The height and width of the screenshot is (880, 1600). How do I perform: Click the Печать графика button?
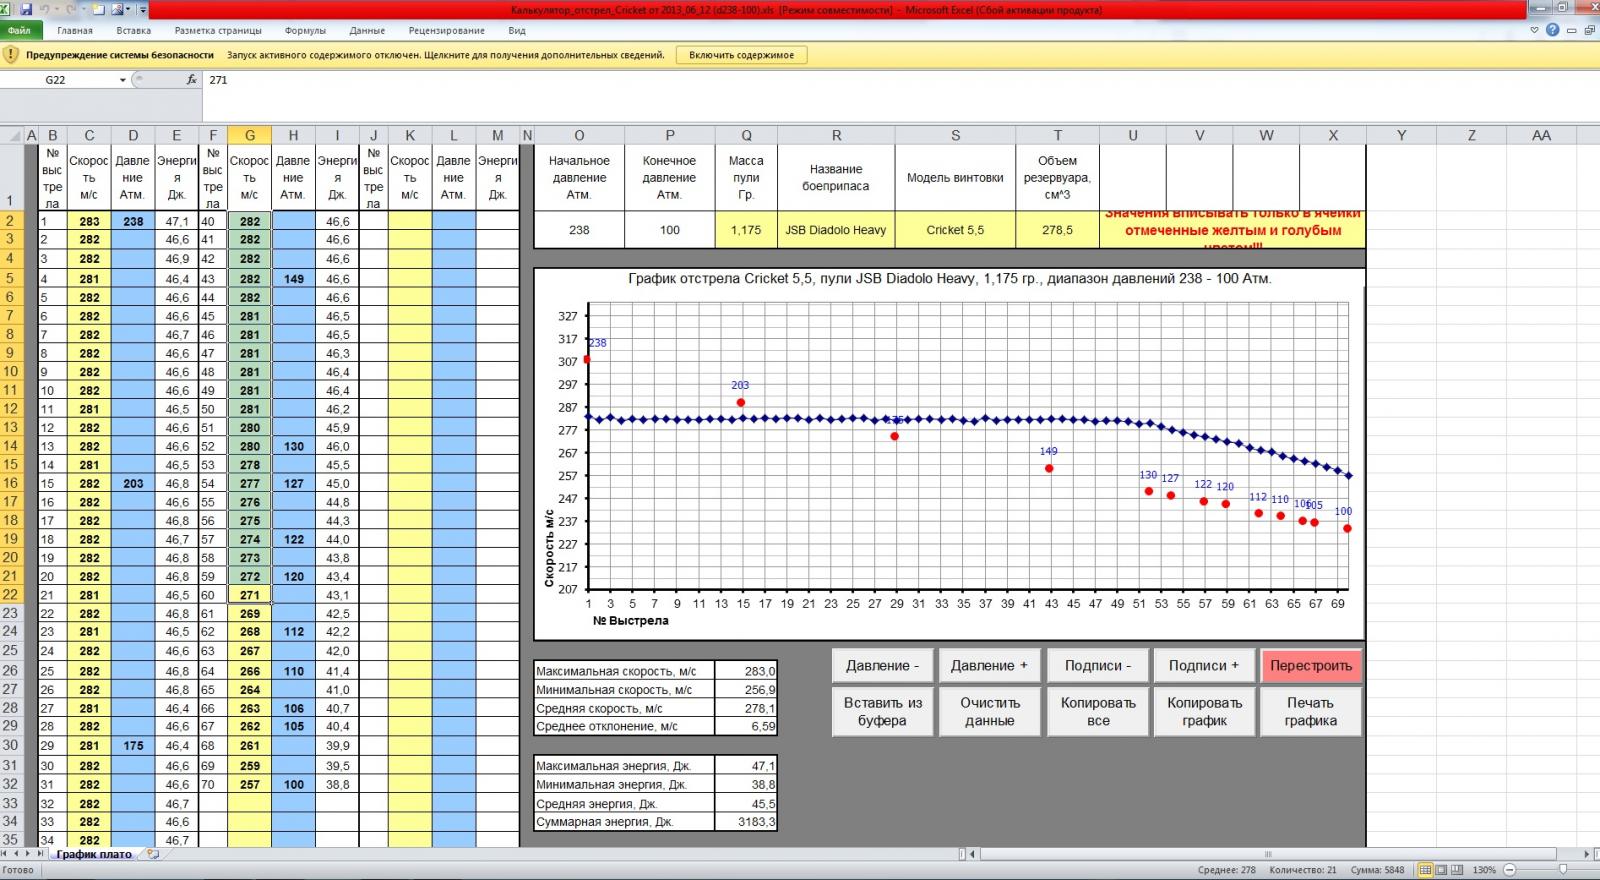(x=1311, y=711)
